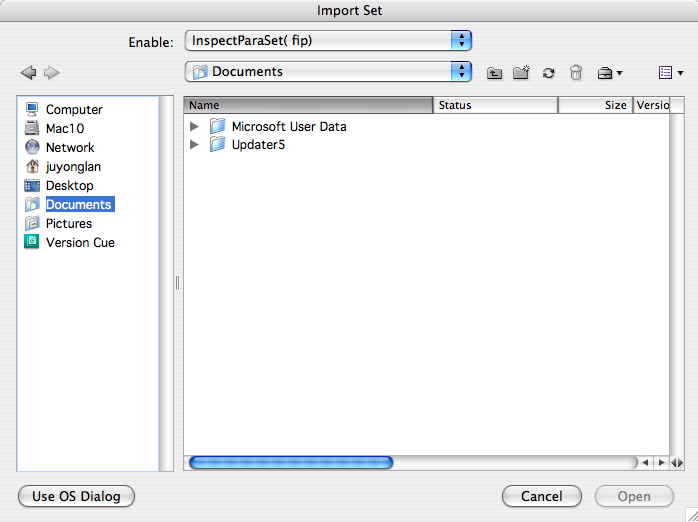Screen dimensions: 698x522
Task: Open the view options menu icon
Action: [x=670, y=73]
